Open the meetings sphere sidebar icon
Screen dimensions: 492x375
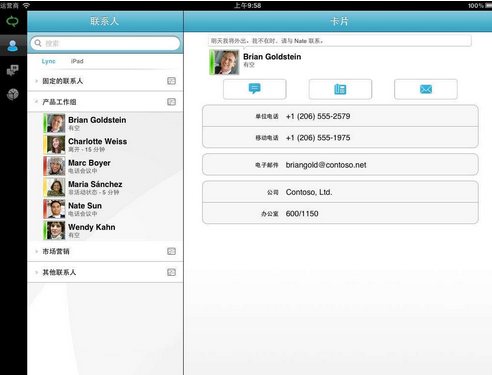coord(13,94)
